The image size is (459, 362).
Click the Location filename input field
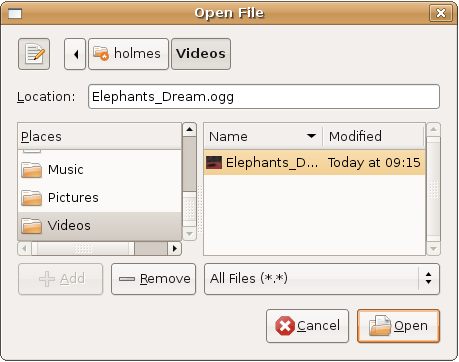(264, 97)
